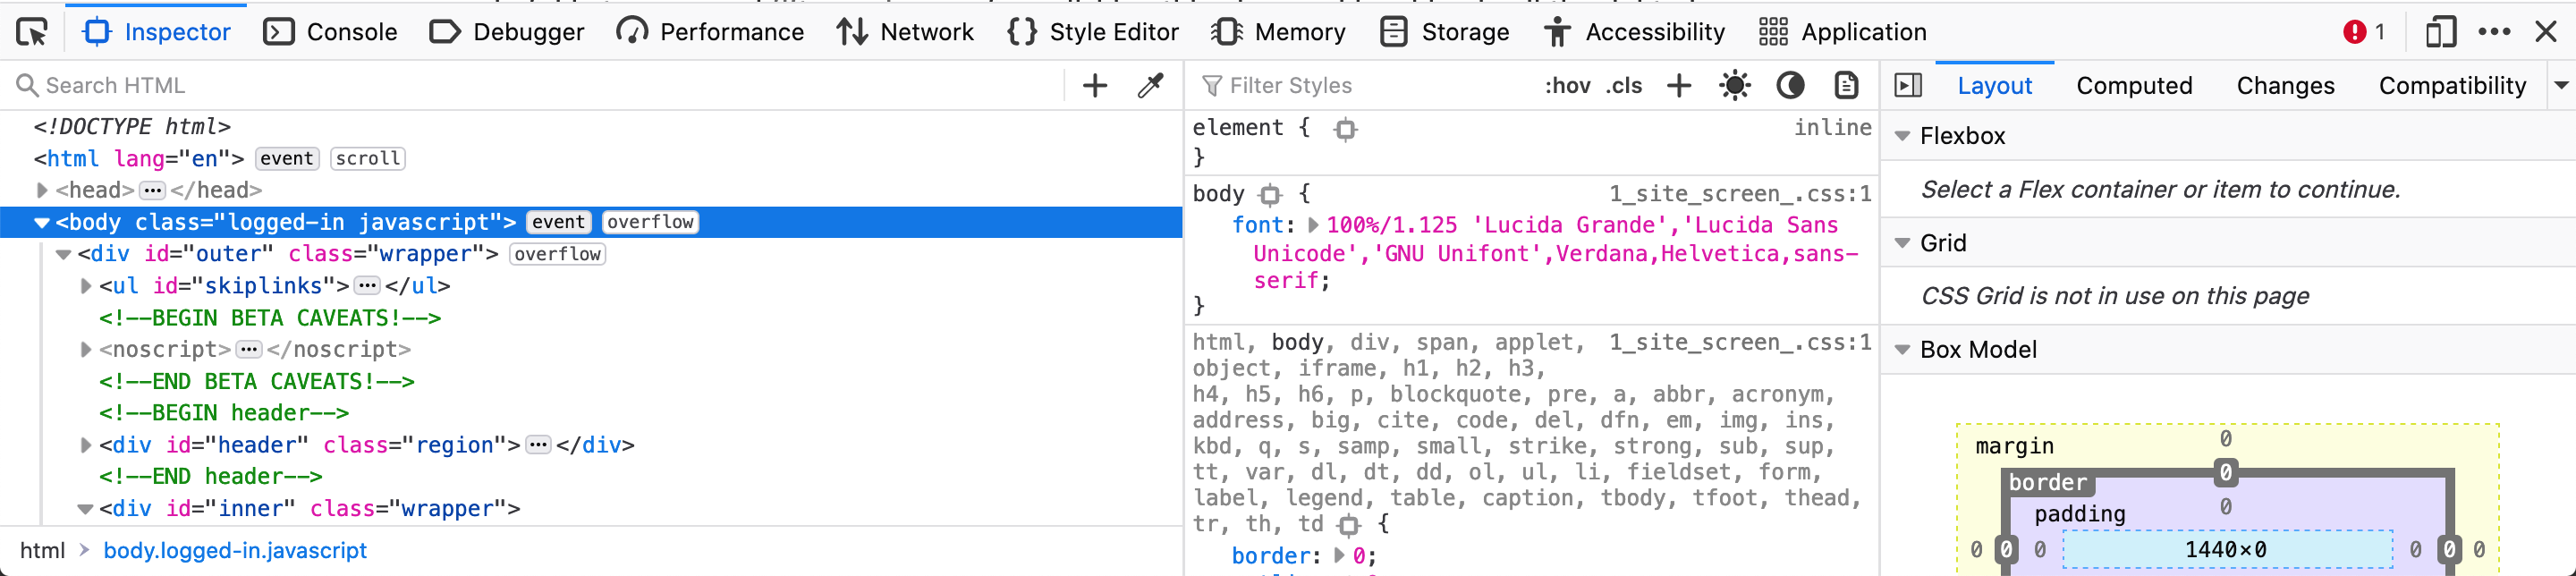Toggle print media simulation icon
Viewport: 2576px width, 576px height.
[1846, 86]
